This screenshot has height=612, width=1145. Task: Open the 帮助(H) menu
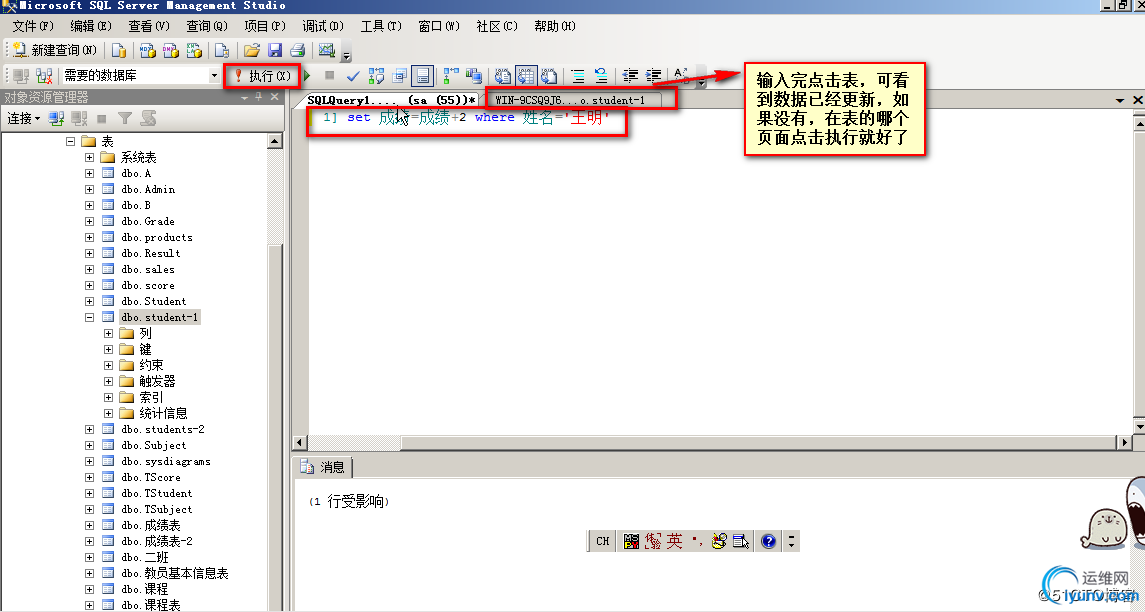pos(555,26)
